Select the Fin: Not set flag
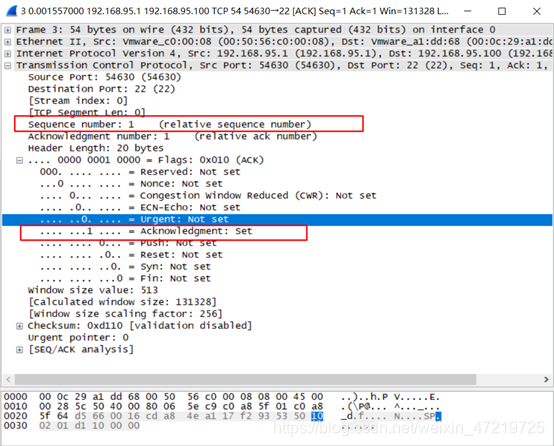This screenshot has width=554, height=446. (x=125, y=278)
